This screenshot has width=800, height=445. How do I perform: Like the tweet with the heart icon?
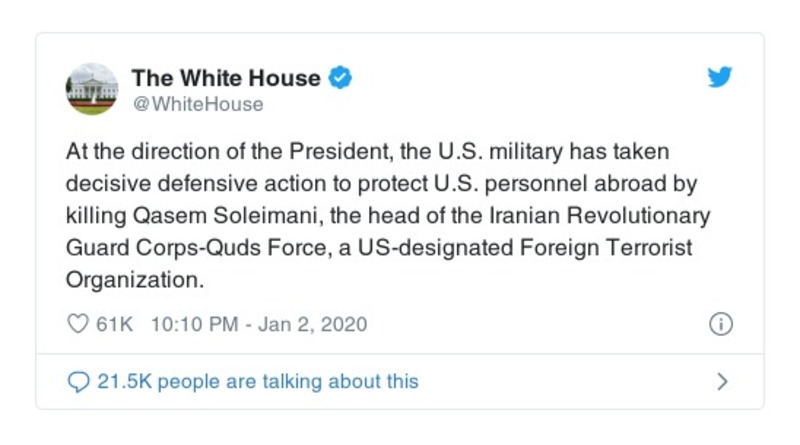pos(77,324)
